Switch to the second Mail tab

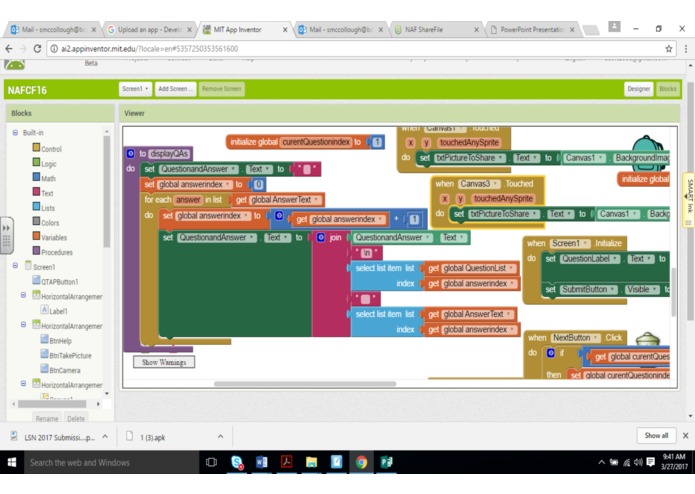tap(340, 30)
